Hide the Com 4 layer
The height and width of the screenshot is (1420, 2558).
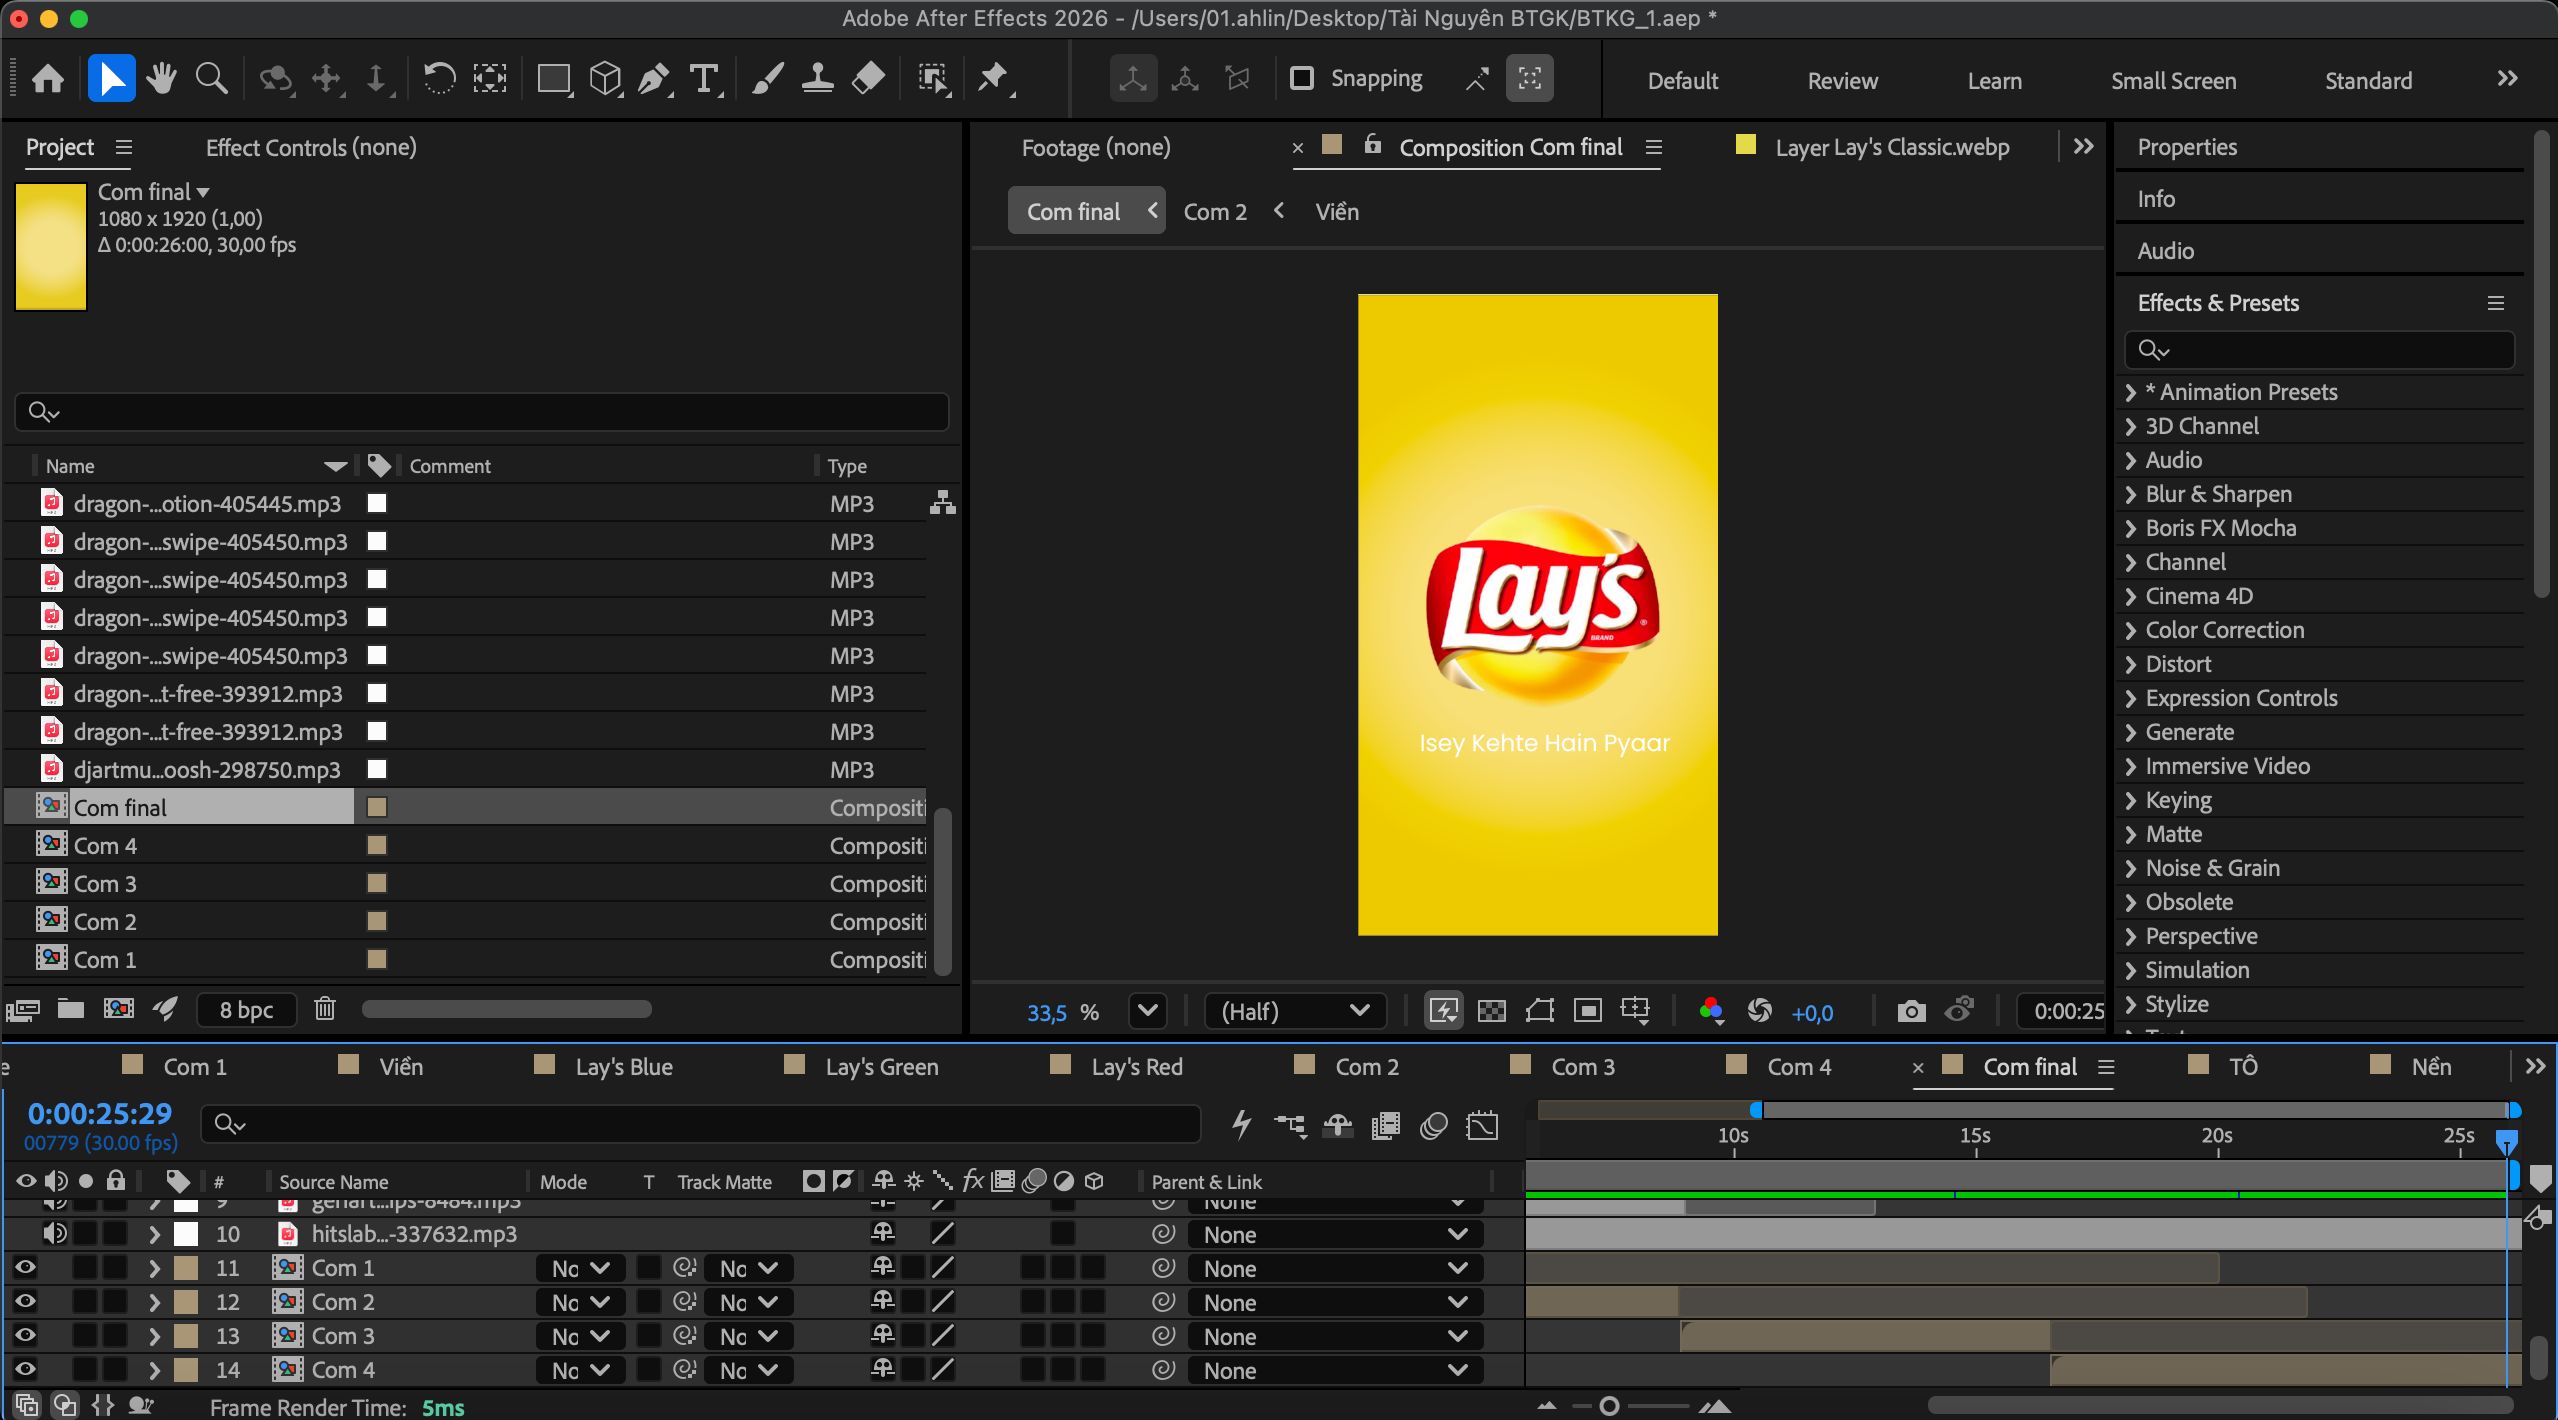25,1370
